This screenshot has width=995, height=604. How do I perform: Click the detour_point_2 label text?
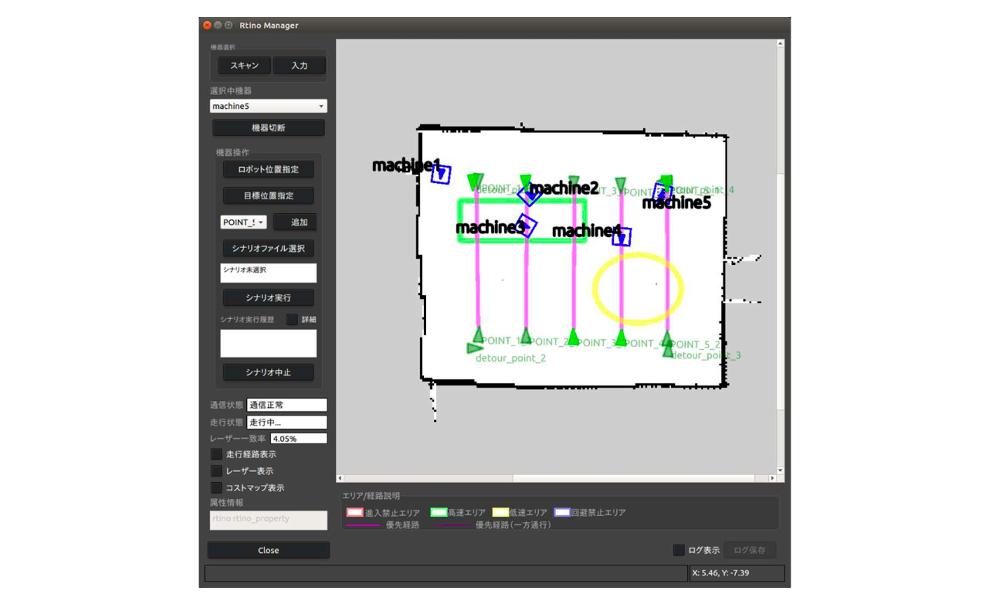point(511,358)
